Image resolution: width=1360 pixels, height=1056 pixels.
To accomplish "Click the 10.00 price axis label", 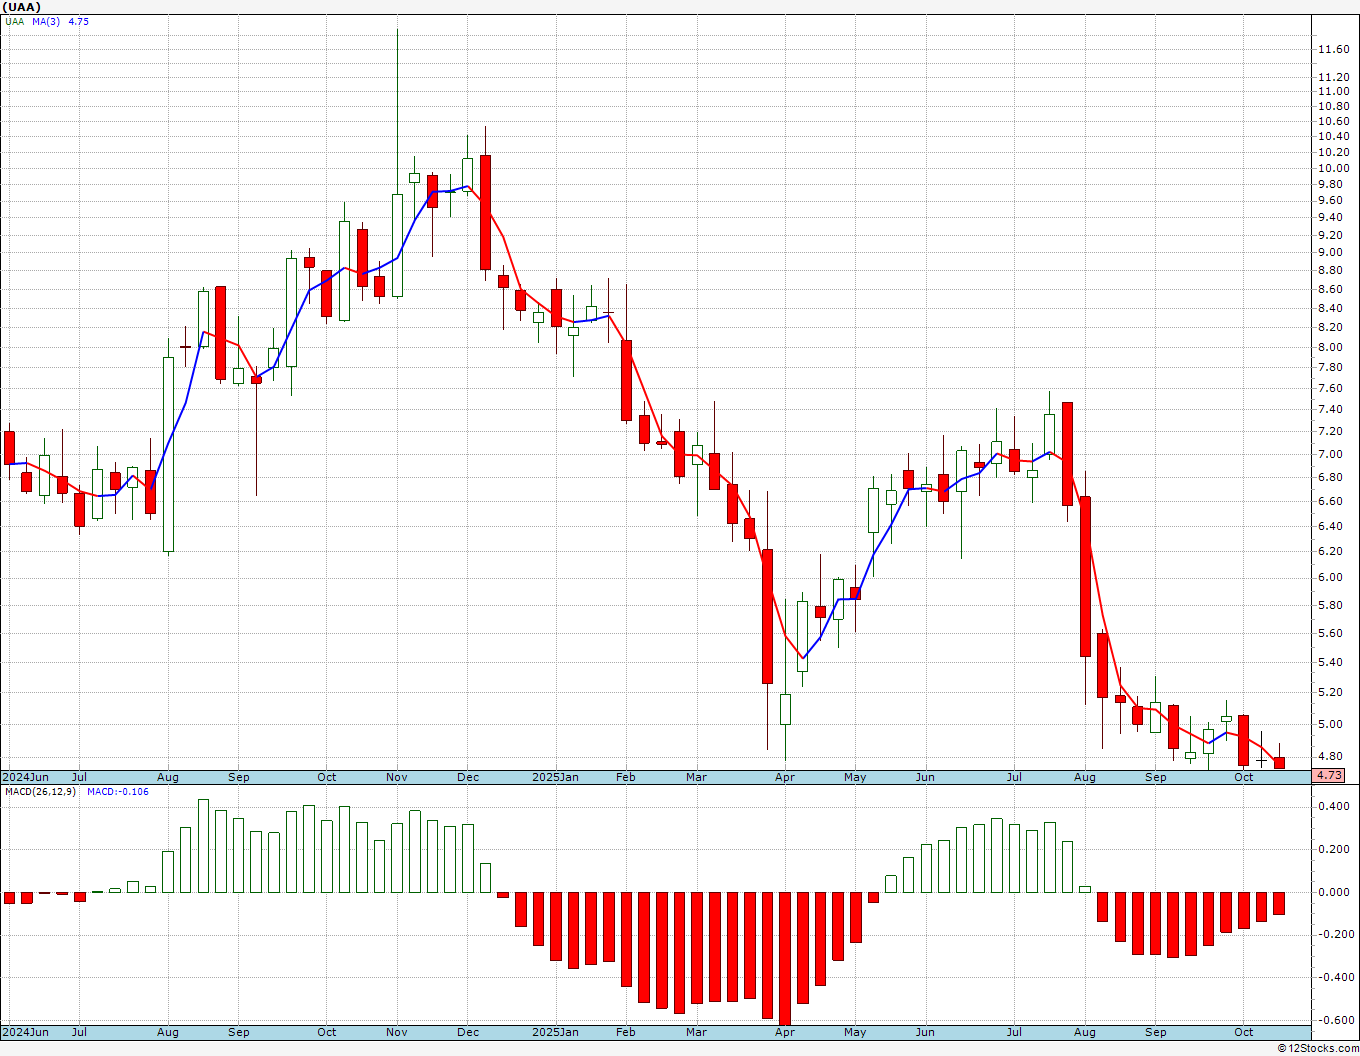I will 1333,168.
